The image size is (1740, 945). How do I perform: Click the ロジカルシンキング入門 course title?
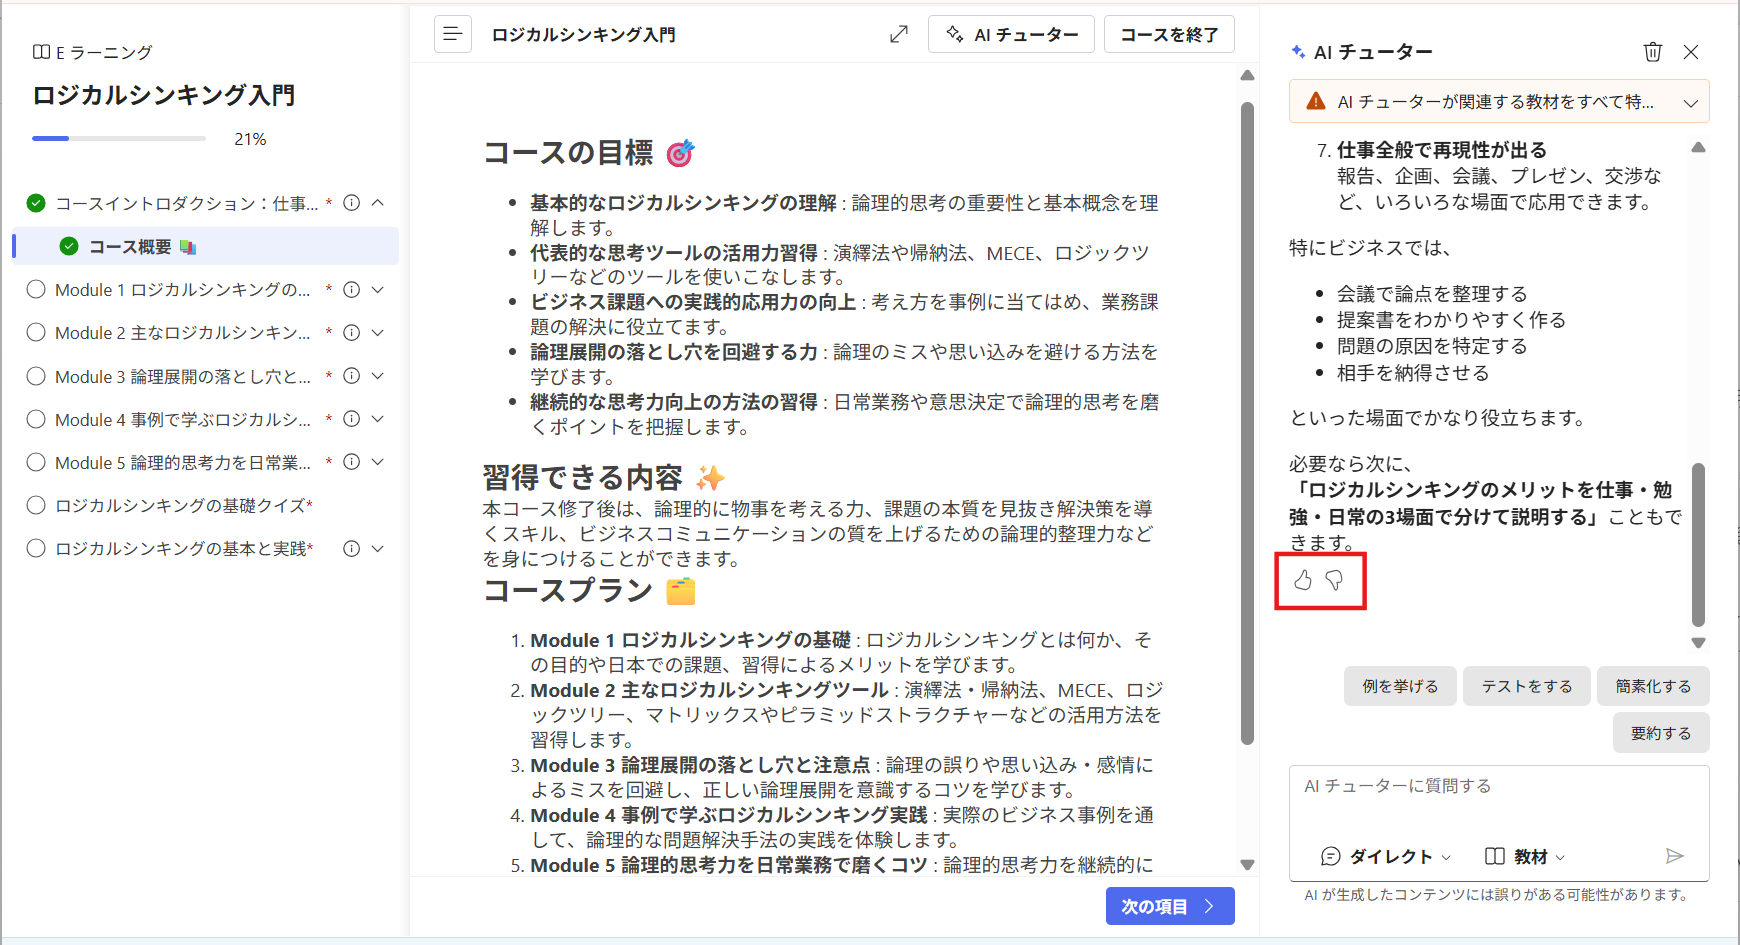164,95
